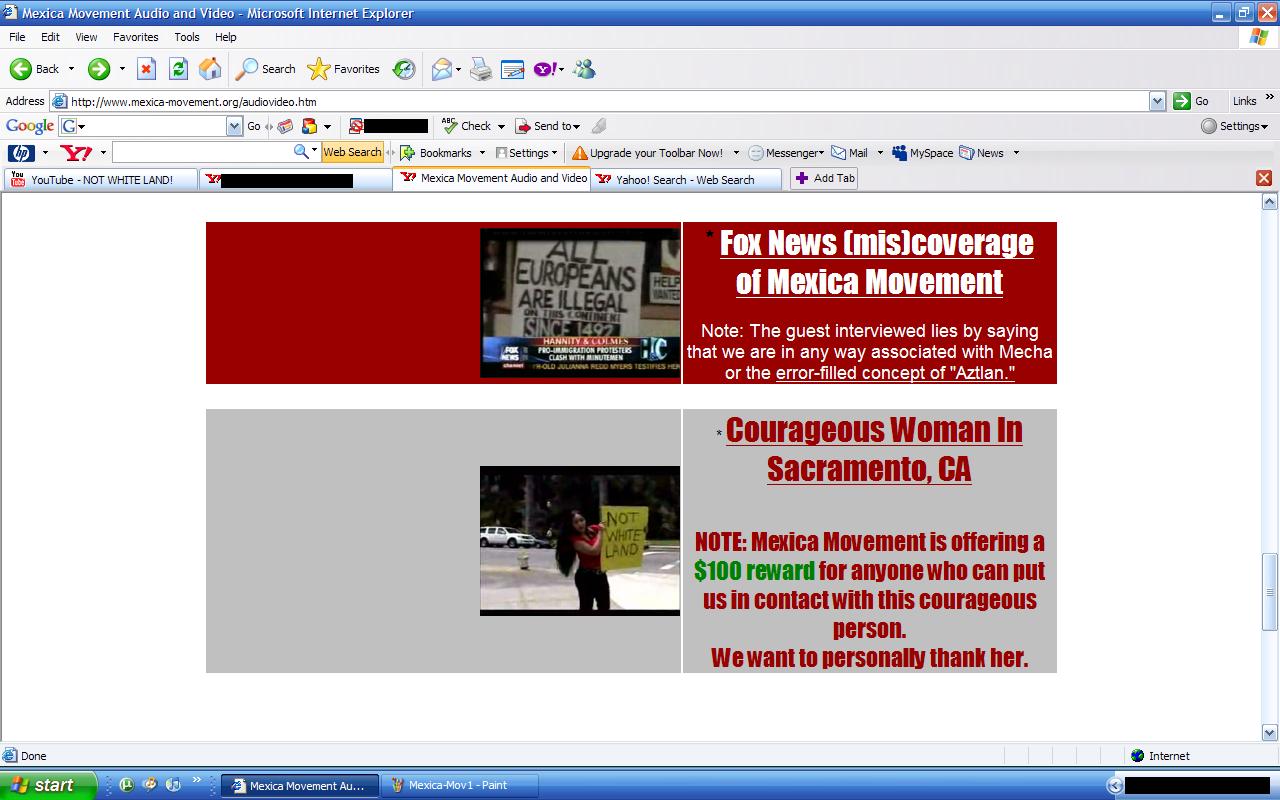Open the Back button history dropdown arrow
The width and height of the screenshot is (1280, 800).
pos(71,69)
